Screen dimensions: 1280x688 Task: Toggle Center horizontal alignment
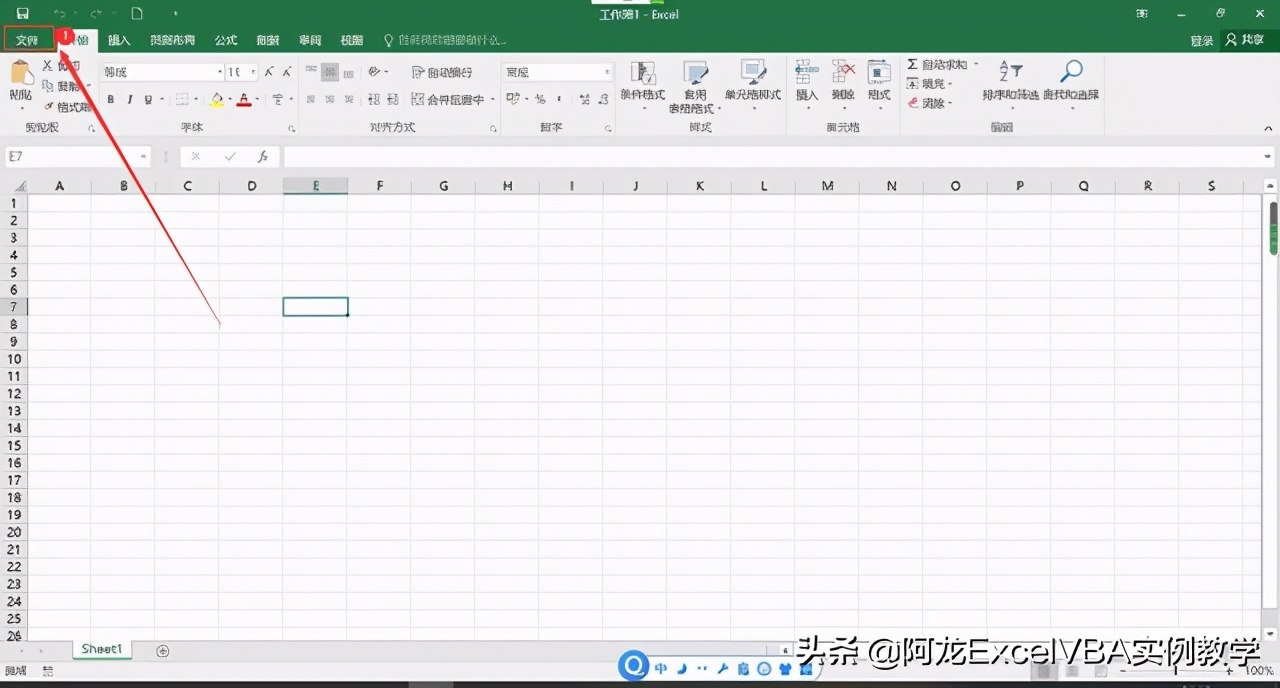(330, 99)
